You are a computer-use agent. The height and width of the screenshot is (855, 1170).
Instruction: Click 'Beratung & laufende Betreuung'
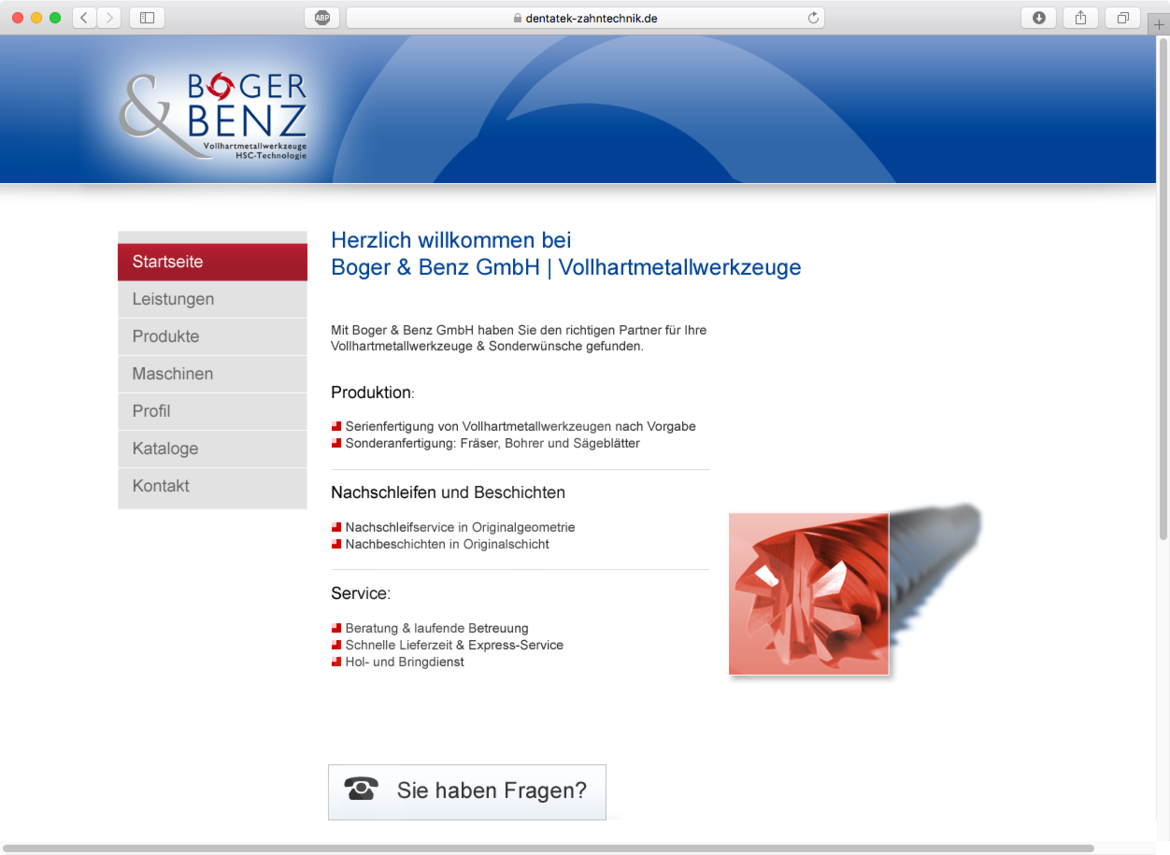tap(437, 628)
